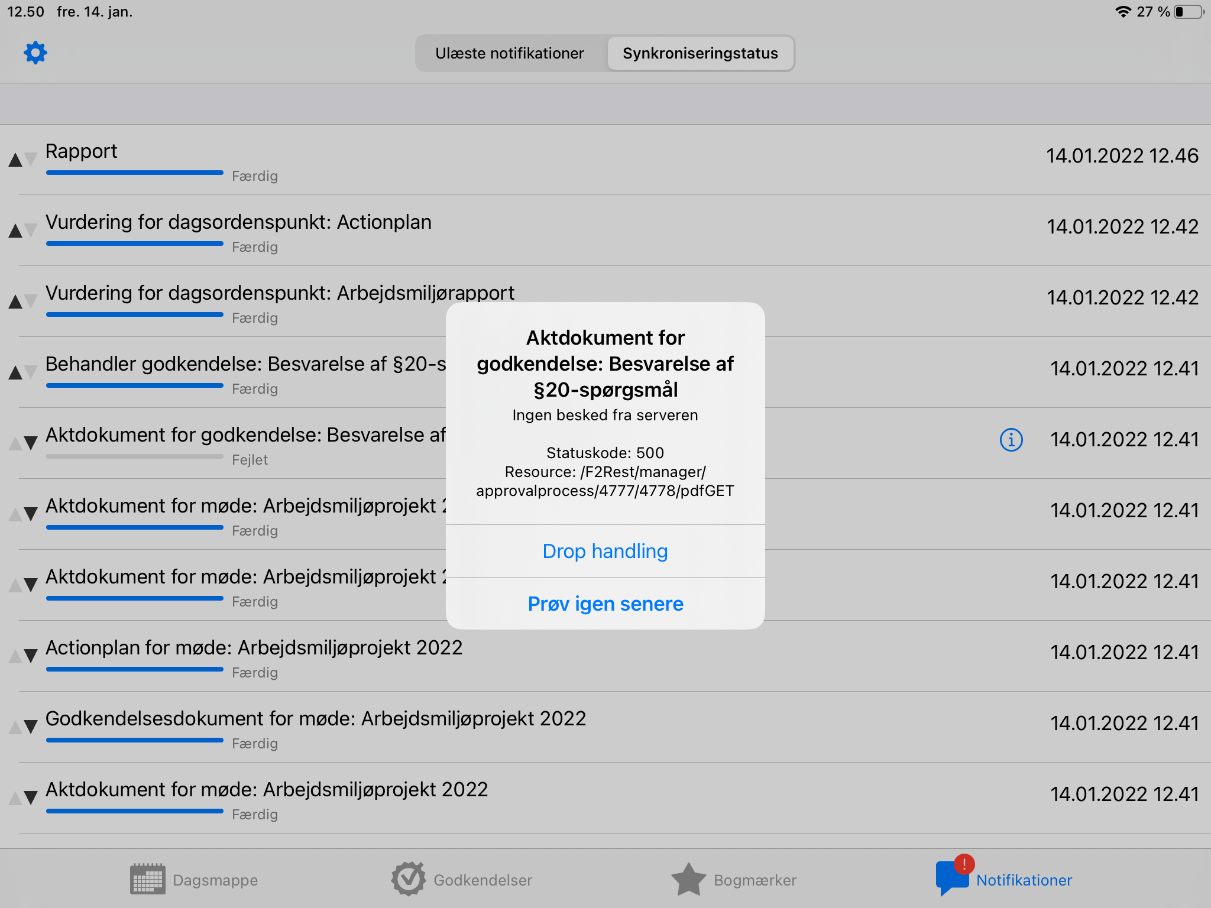Viewport: 1211px width, 908px height.
Task: Open Bogmærker star icon
Action: (688, 880)
